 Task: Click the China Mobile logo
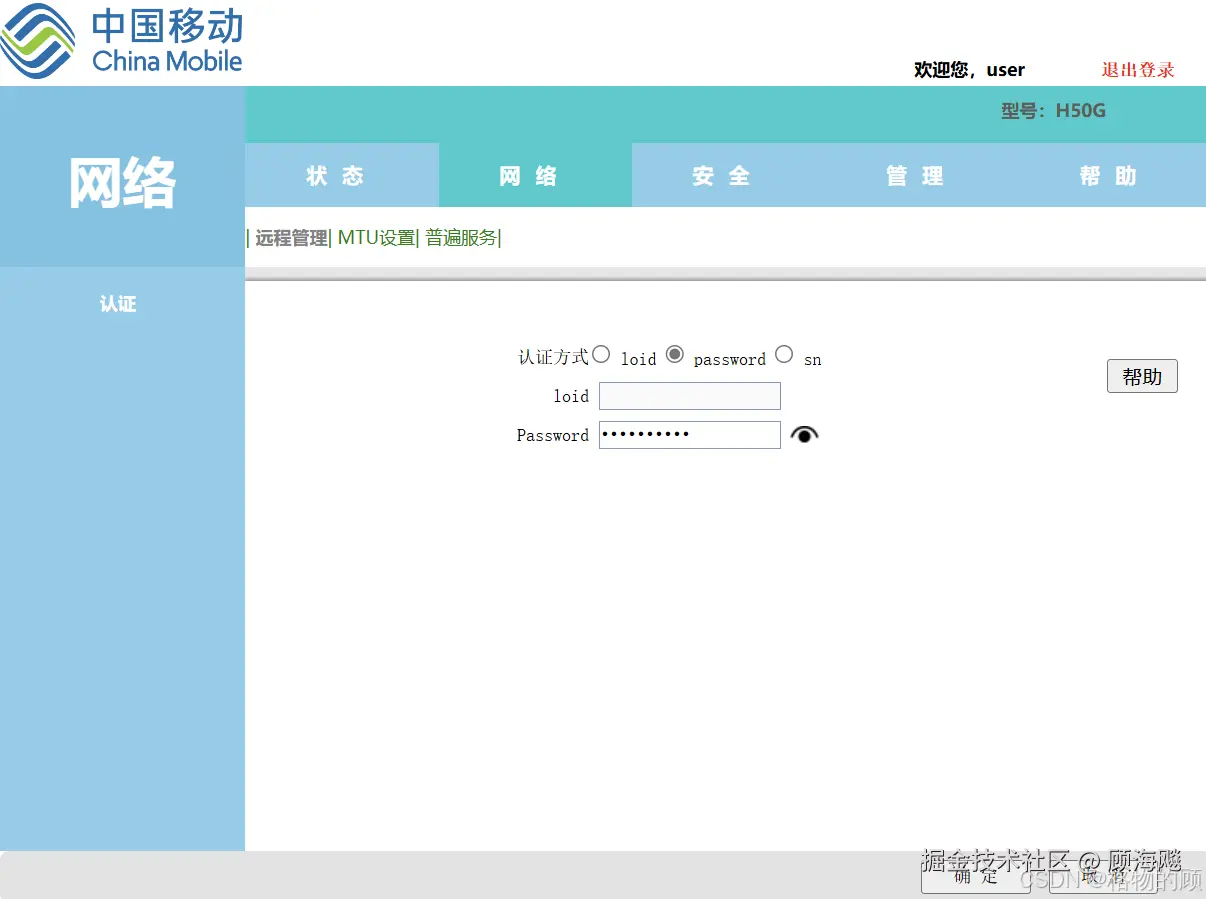coord(120,40)
